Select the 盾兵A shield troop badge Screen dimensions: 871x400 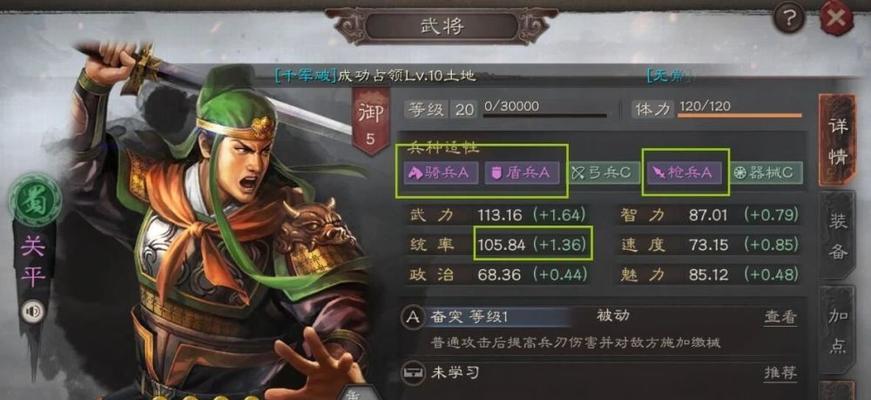(x=520, y=173)
